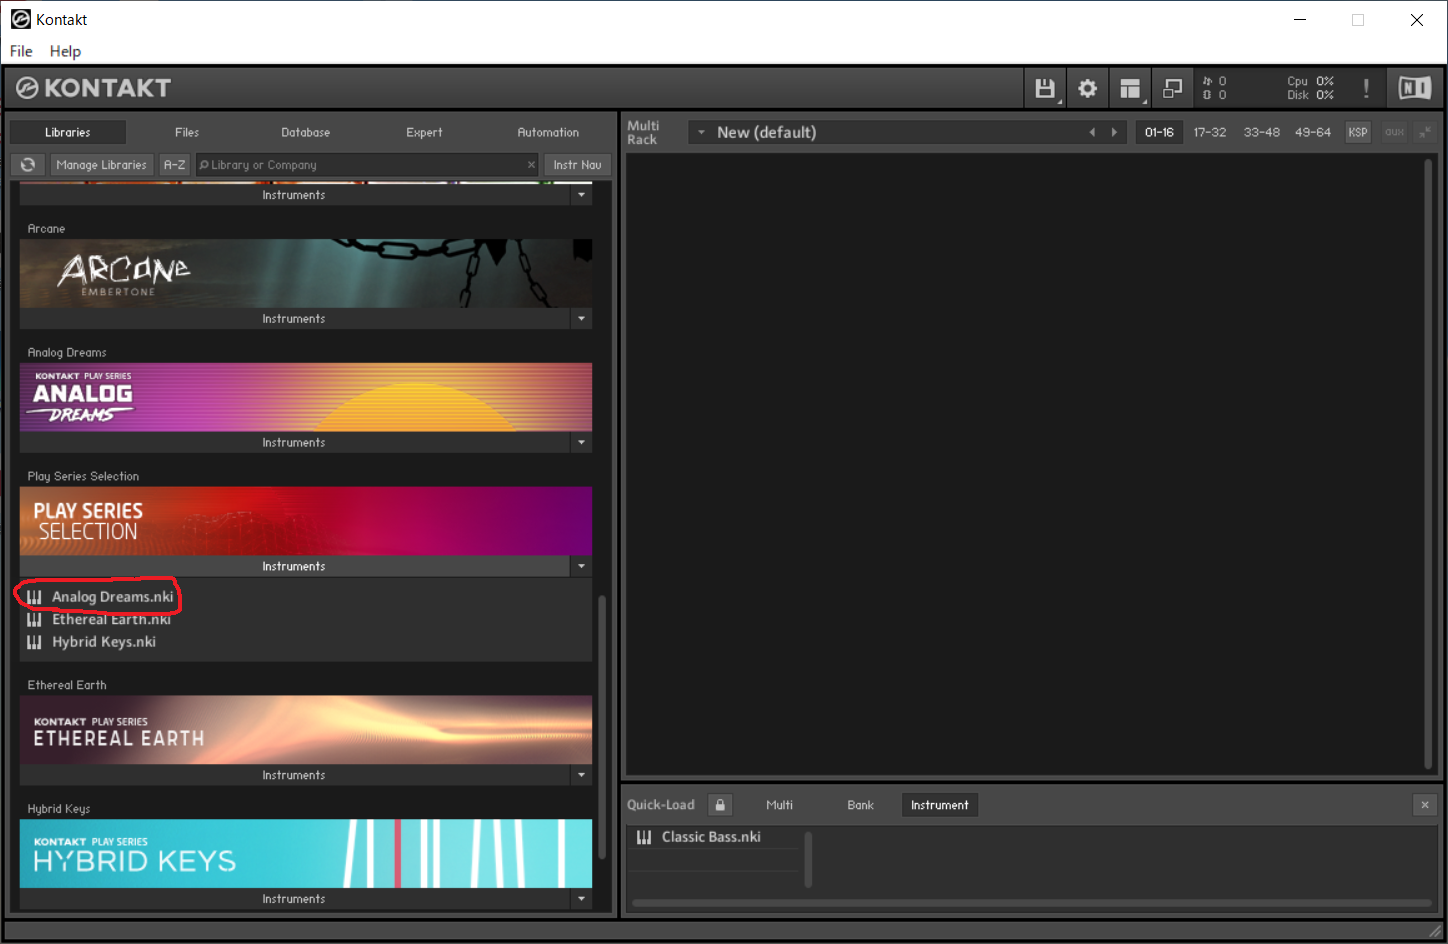Expand the Instruments list under Hybrid Keys
The height and width of the screenshot is (944, 1448).
[x=294, y=899]
